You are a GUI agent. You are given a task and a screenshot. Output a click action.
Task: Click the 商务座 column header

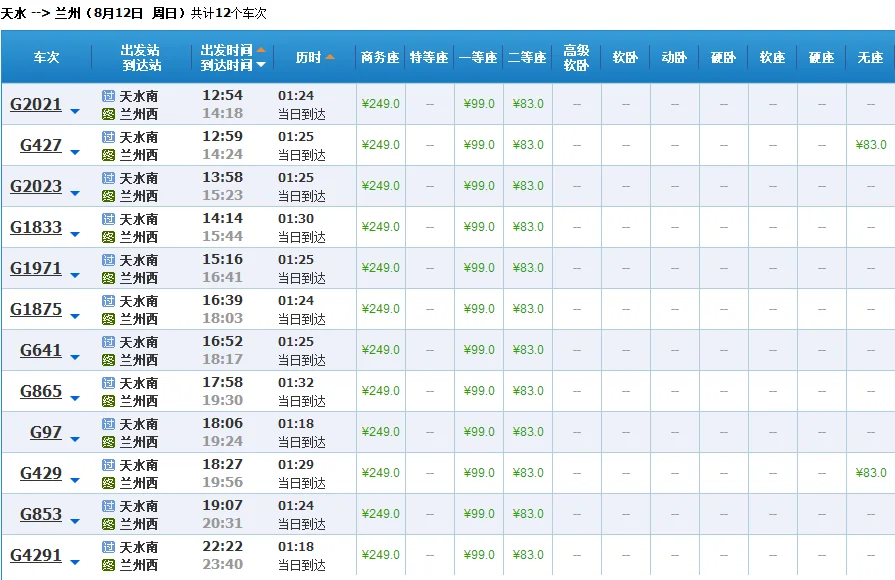[x=380, y=57]
